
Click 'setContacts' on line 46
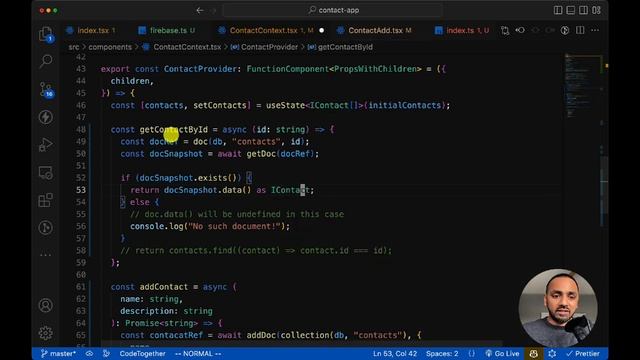point(220,105)
